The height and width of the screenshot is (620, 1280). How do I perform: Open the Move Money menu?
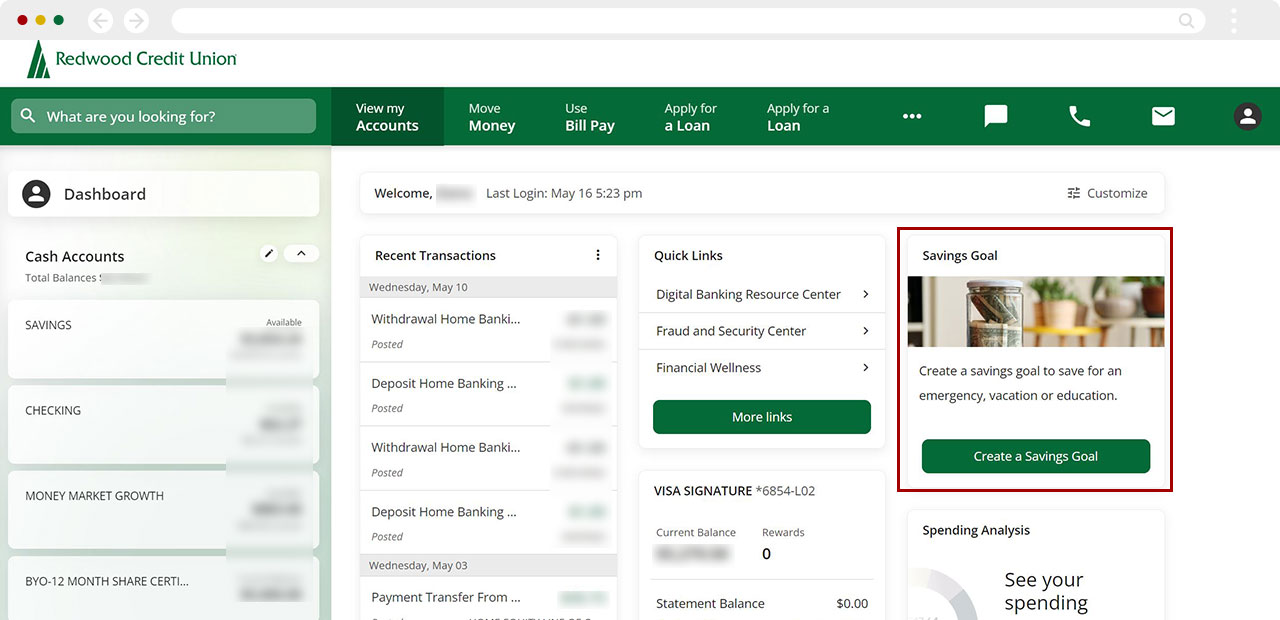pyautogui.click(x=492, y=117)
